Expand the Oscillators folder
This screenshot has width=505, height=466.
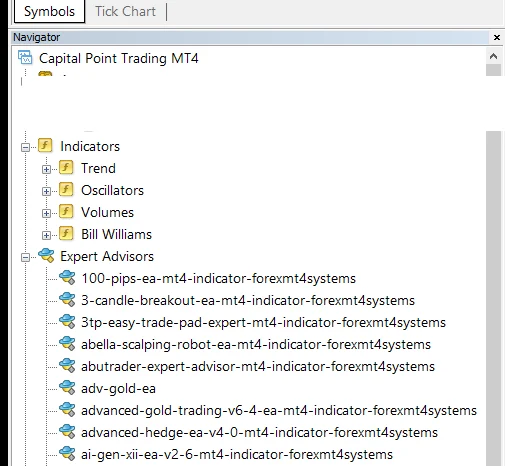46,191
